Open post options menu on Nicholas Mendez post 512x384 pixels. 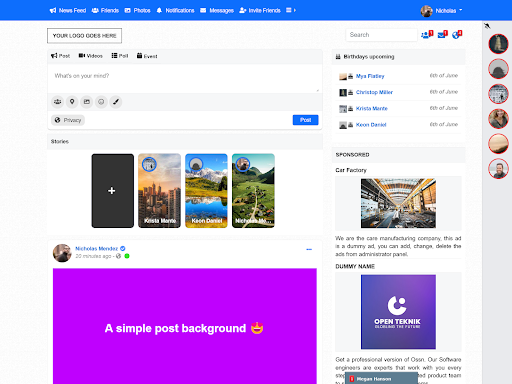pos(309,249)
